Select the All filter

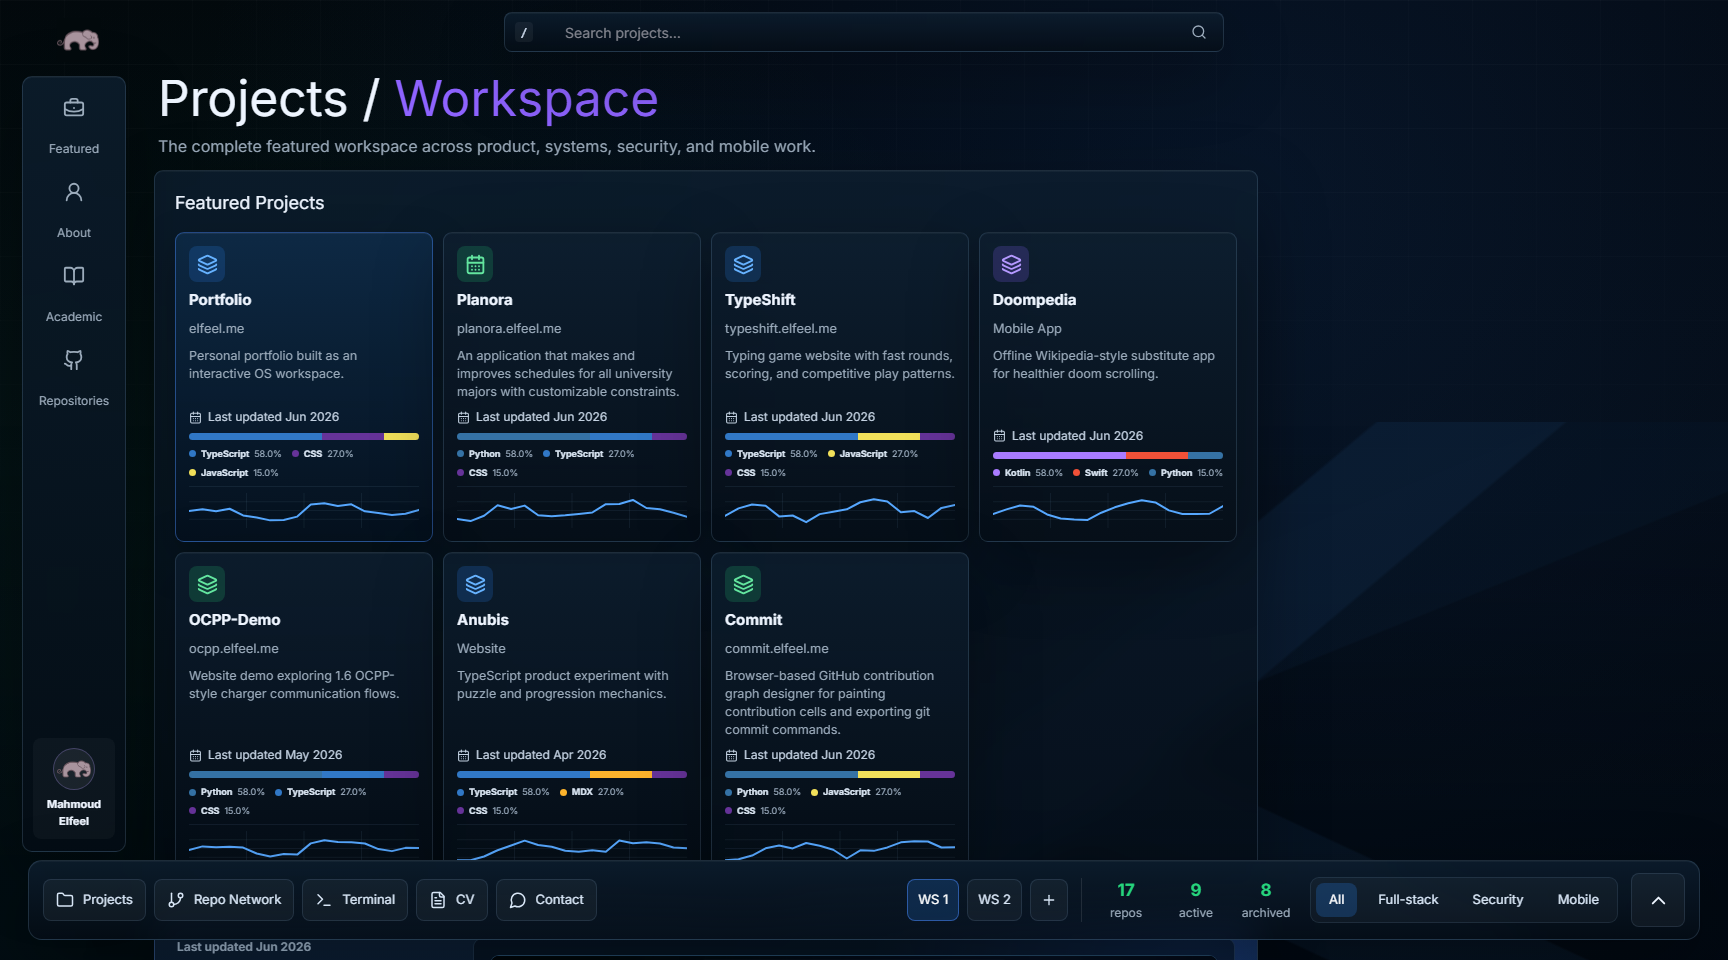click(1336, 900)
